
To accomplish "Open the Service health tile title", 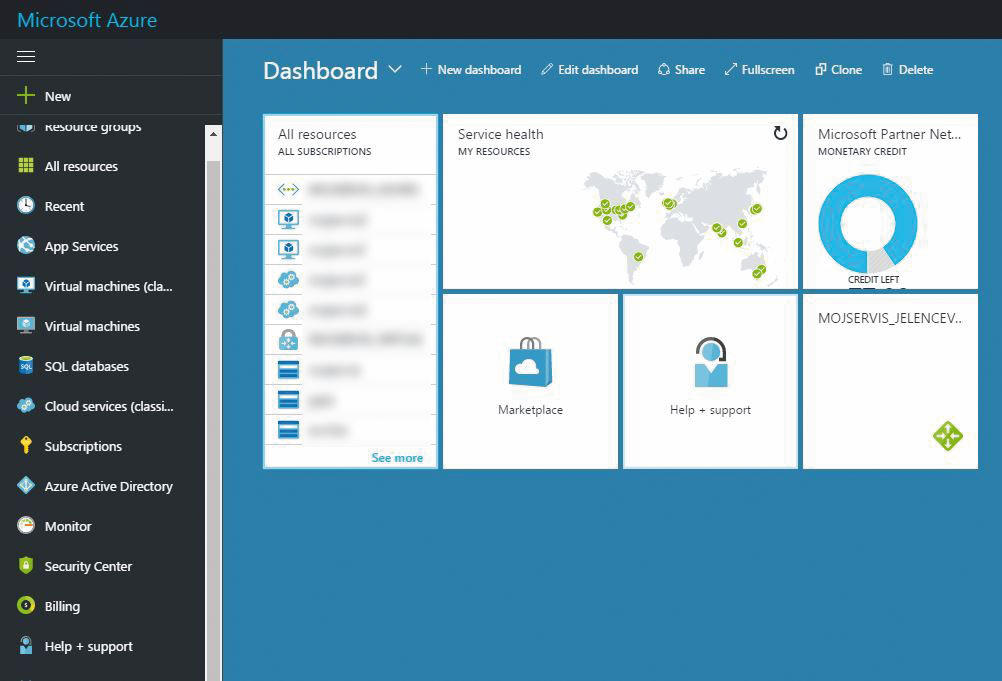I will click(x=500, y=134).
